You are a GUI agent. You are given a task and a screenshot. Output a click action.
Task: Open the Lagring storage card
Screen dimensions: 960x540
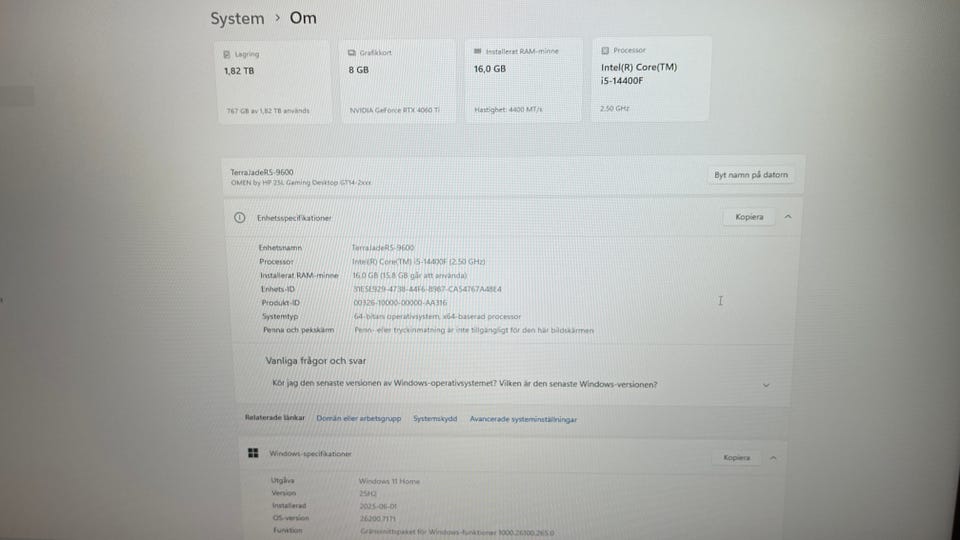coord(274,82)
